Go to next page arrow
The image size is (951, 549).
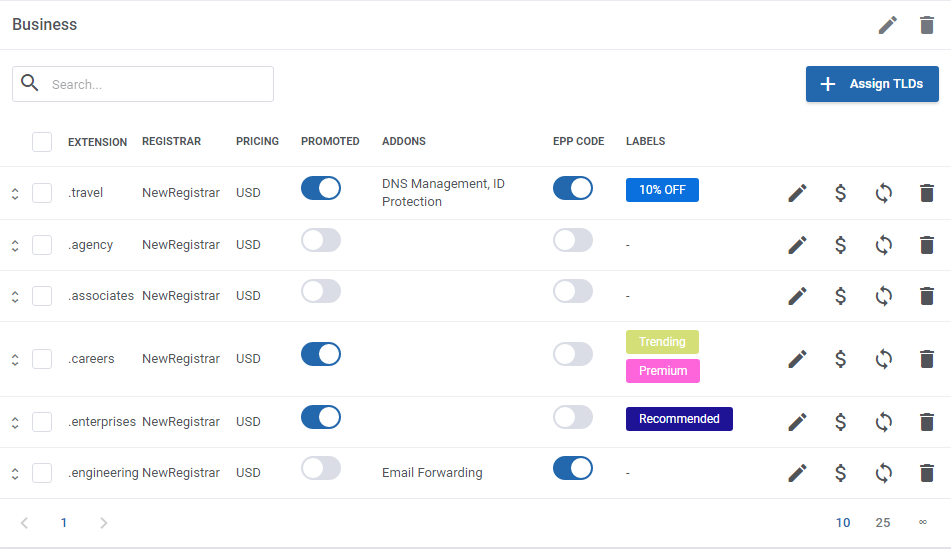click(x=104, y=523)
